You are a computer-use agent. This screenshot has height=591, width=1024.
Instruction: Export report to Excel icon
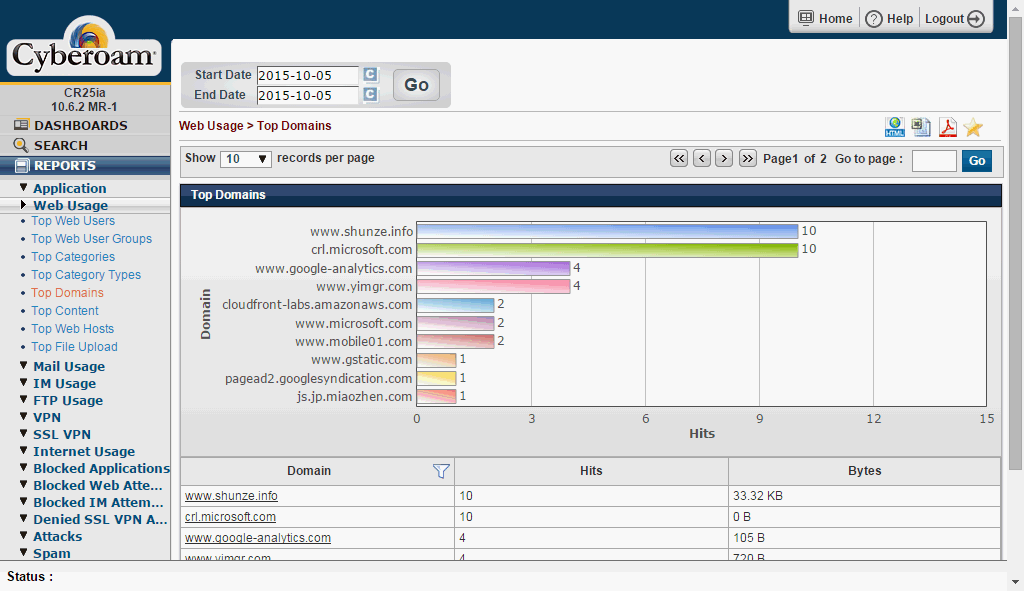pyautogui.click(x=921, y=127)
